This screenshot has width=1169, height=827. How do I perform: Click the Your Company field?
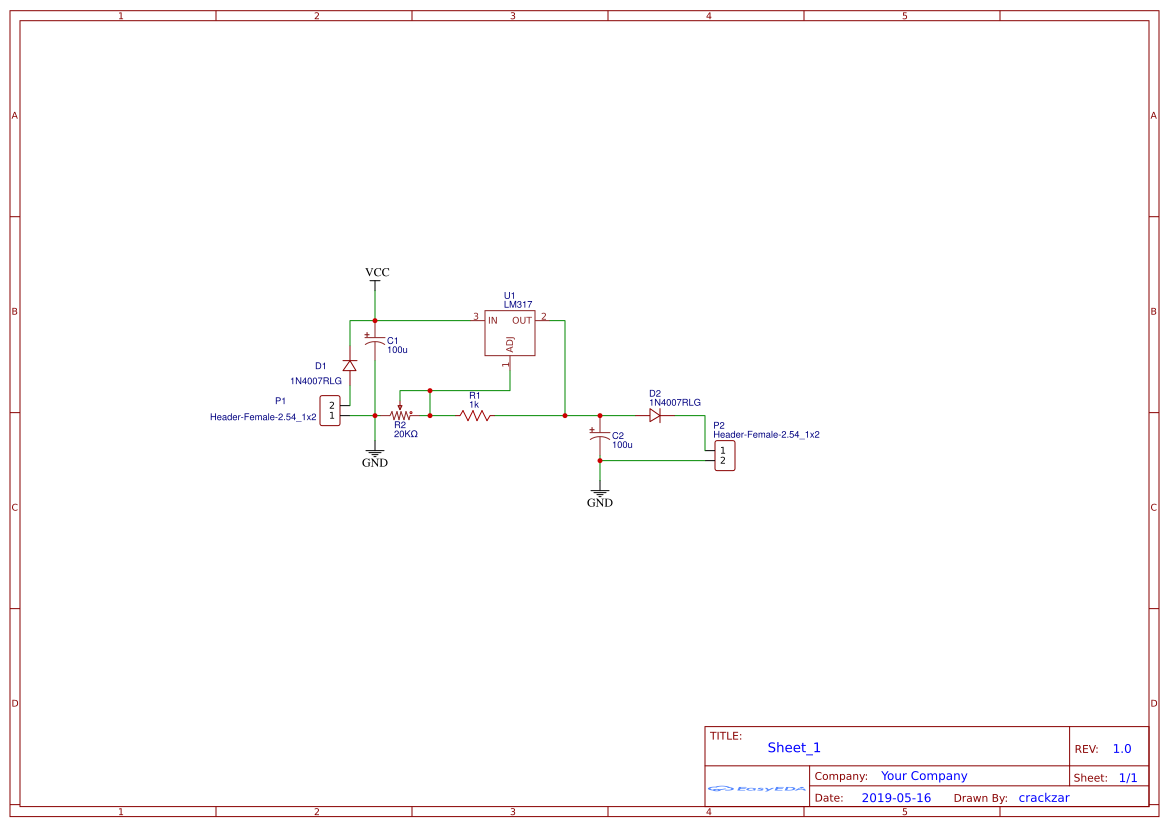click(923, 775)
